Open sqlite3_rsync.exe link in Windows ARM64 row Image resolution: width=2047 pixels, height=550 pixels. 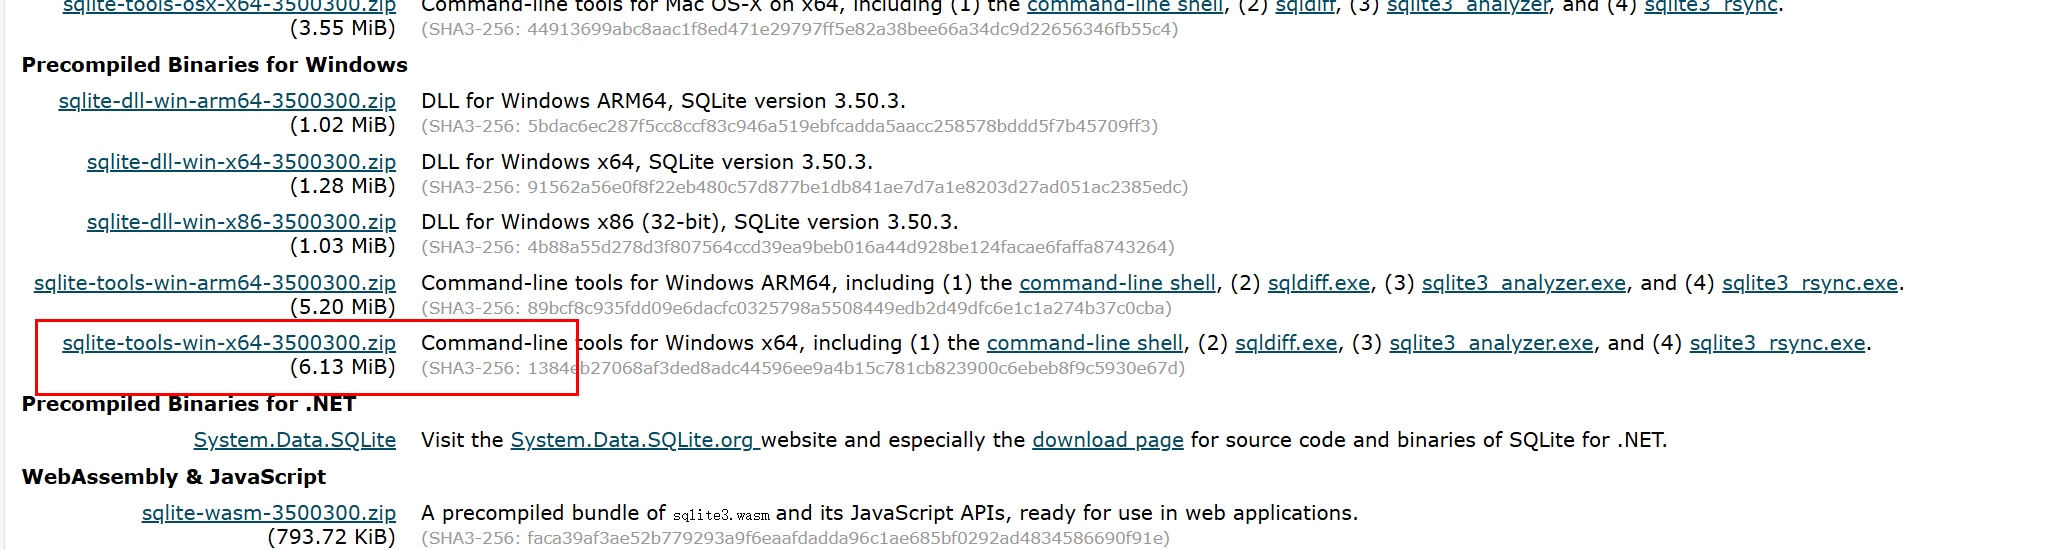click(x=1810, y=283)
